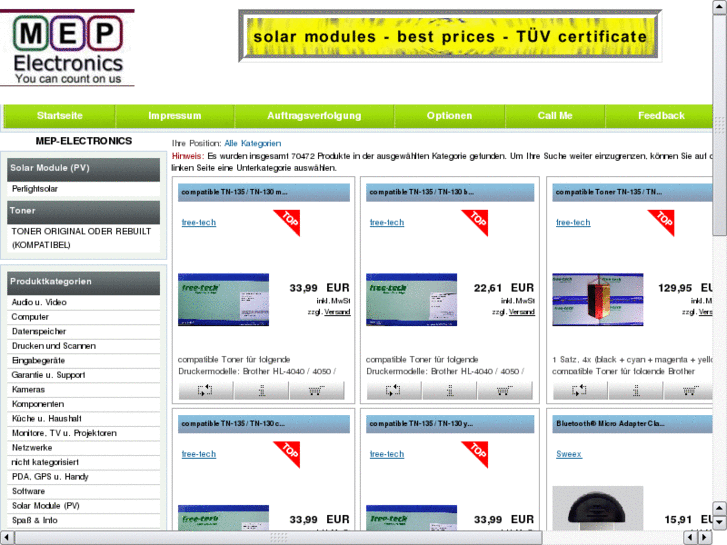Follow the Alle Kategorien breadcrumb link
The width and height of the screenshot is (727, 545).
tap(253, 143)
